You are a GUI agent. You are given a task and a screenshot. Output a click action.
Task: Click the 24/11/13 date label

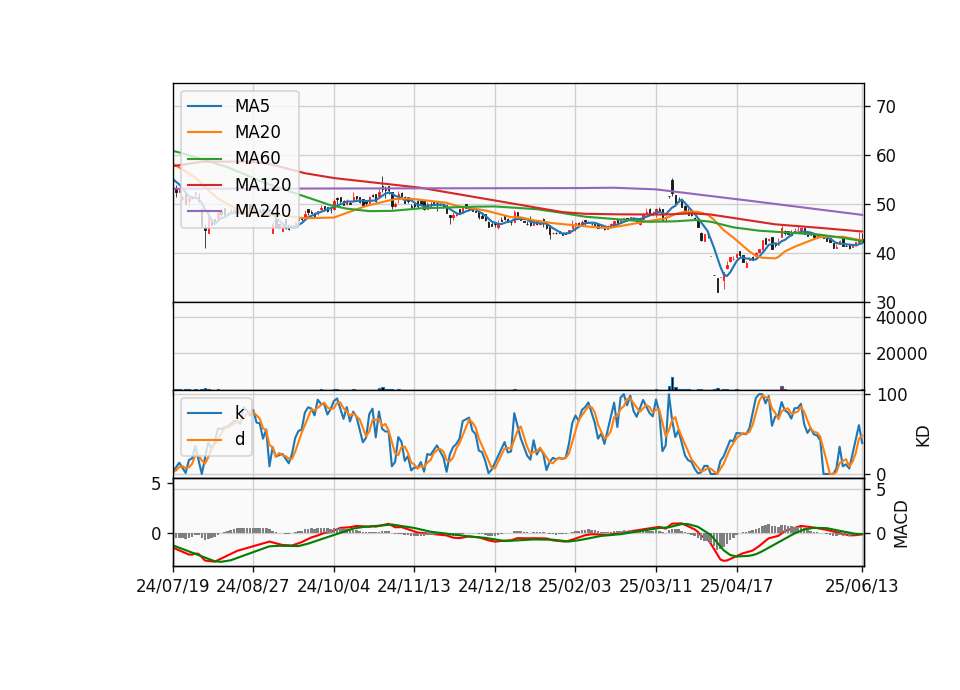[x=414, y=586]
